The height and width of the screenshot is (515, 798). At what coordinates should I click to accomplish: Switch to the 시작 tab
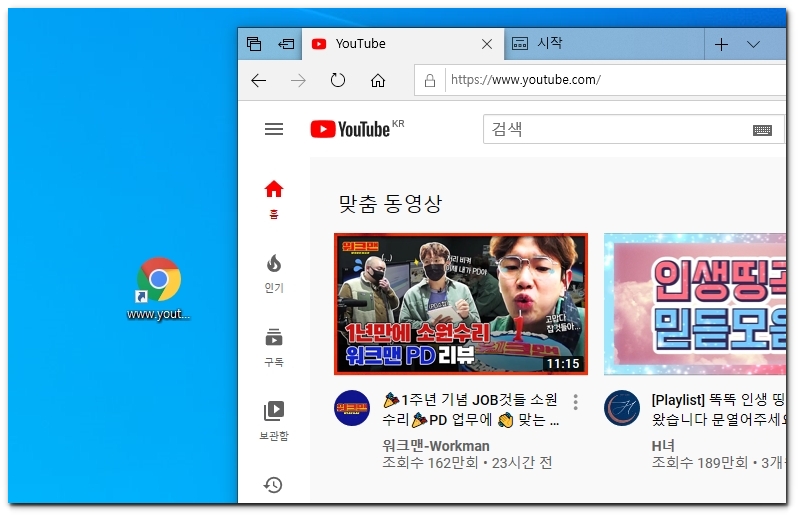click(605, 44)
